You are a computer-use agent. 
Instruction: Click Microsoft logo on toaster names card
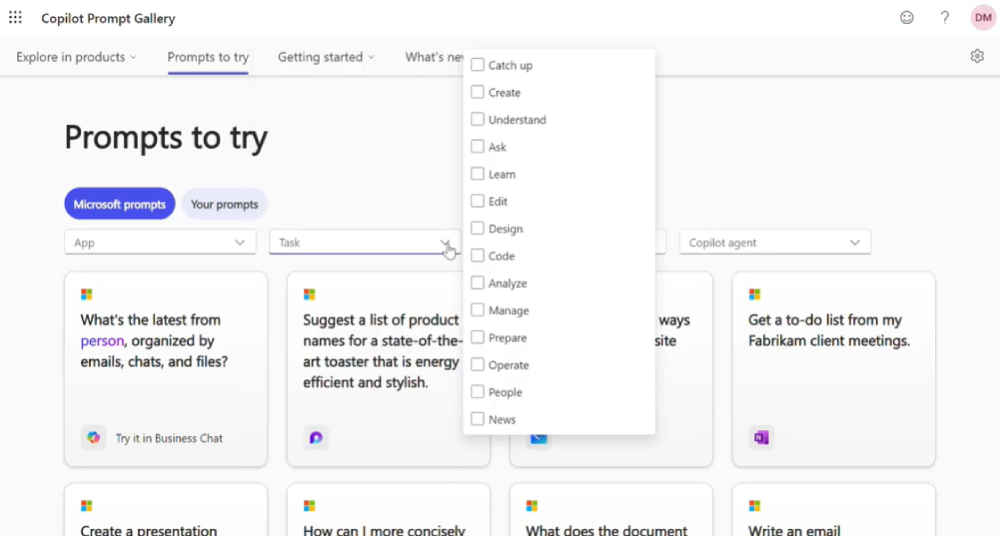[x=309, y=294]
